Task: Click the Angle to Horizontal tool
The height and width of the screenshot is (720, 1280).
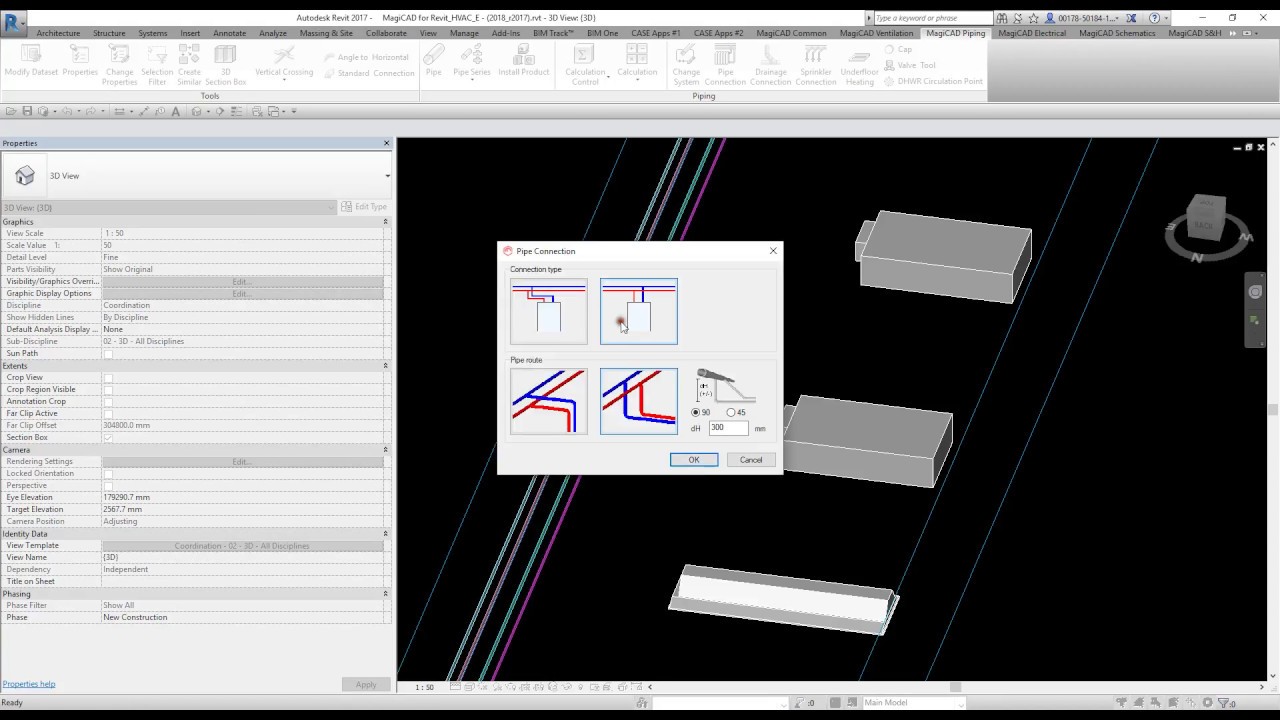Action: point(366,57)
